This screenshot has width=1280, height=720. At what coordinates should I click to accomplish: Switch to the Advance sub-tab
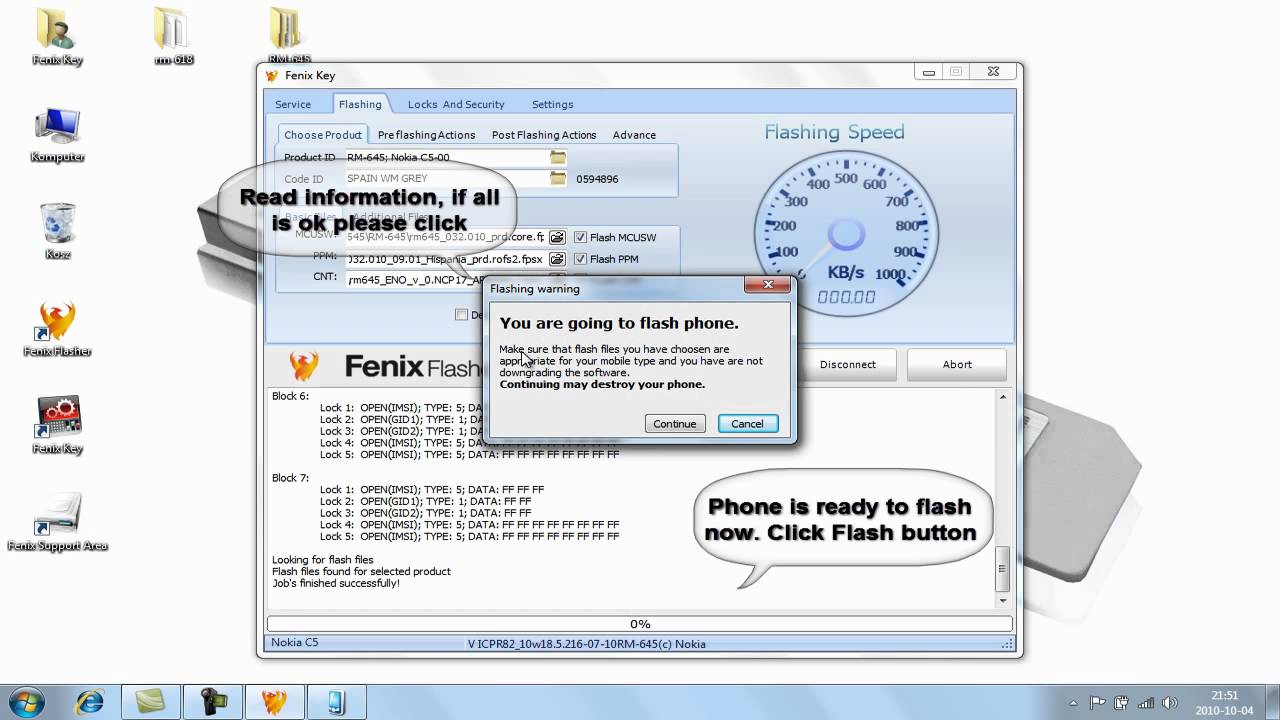coord(634,135)
